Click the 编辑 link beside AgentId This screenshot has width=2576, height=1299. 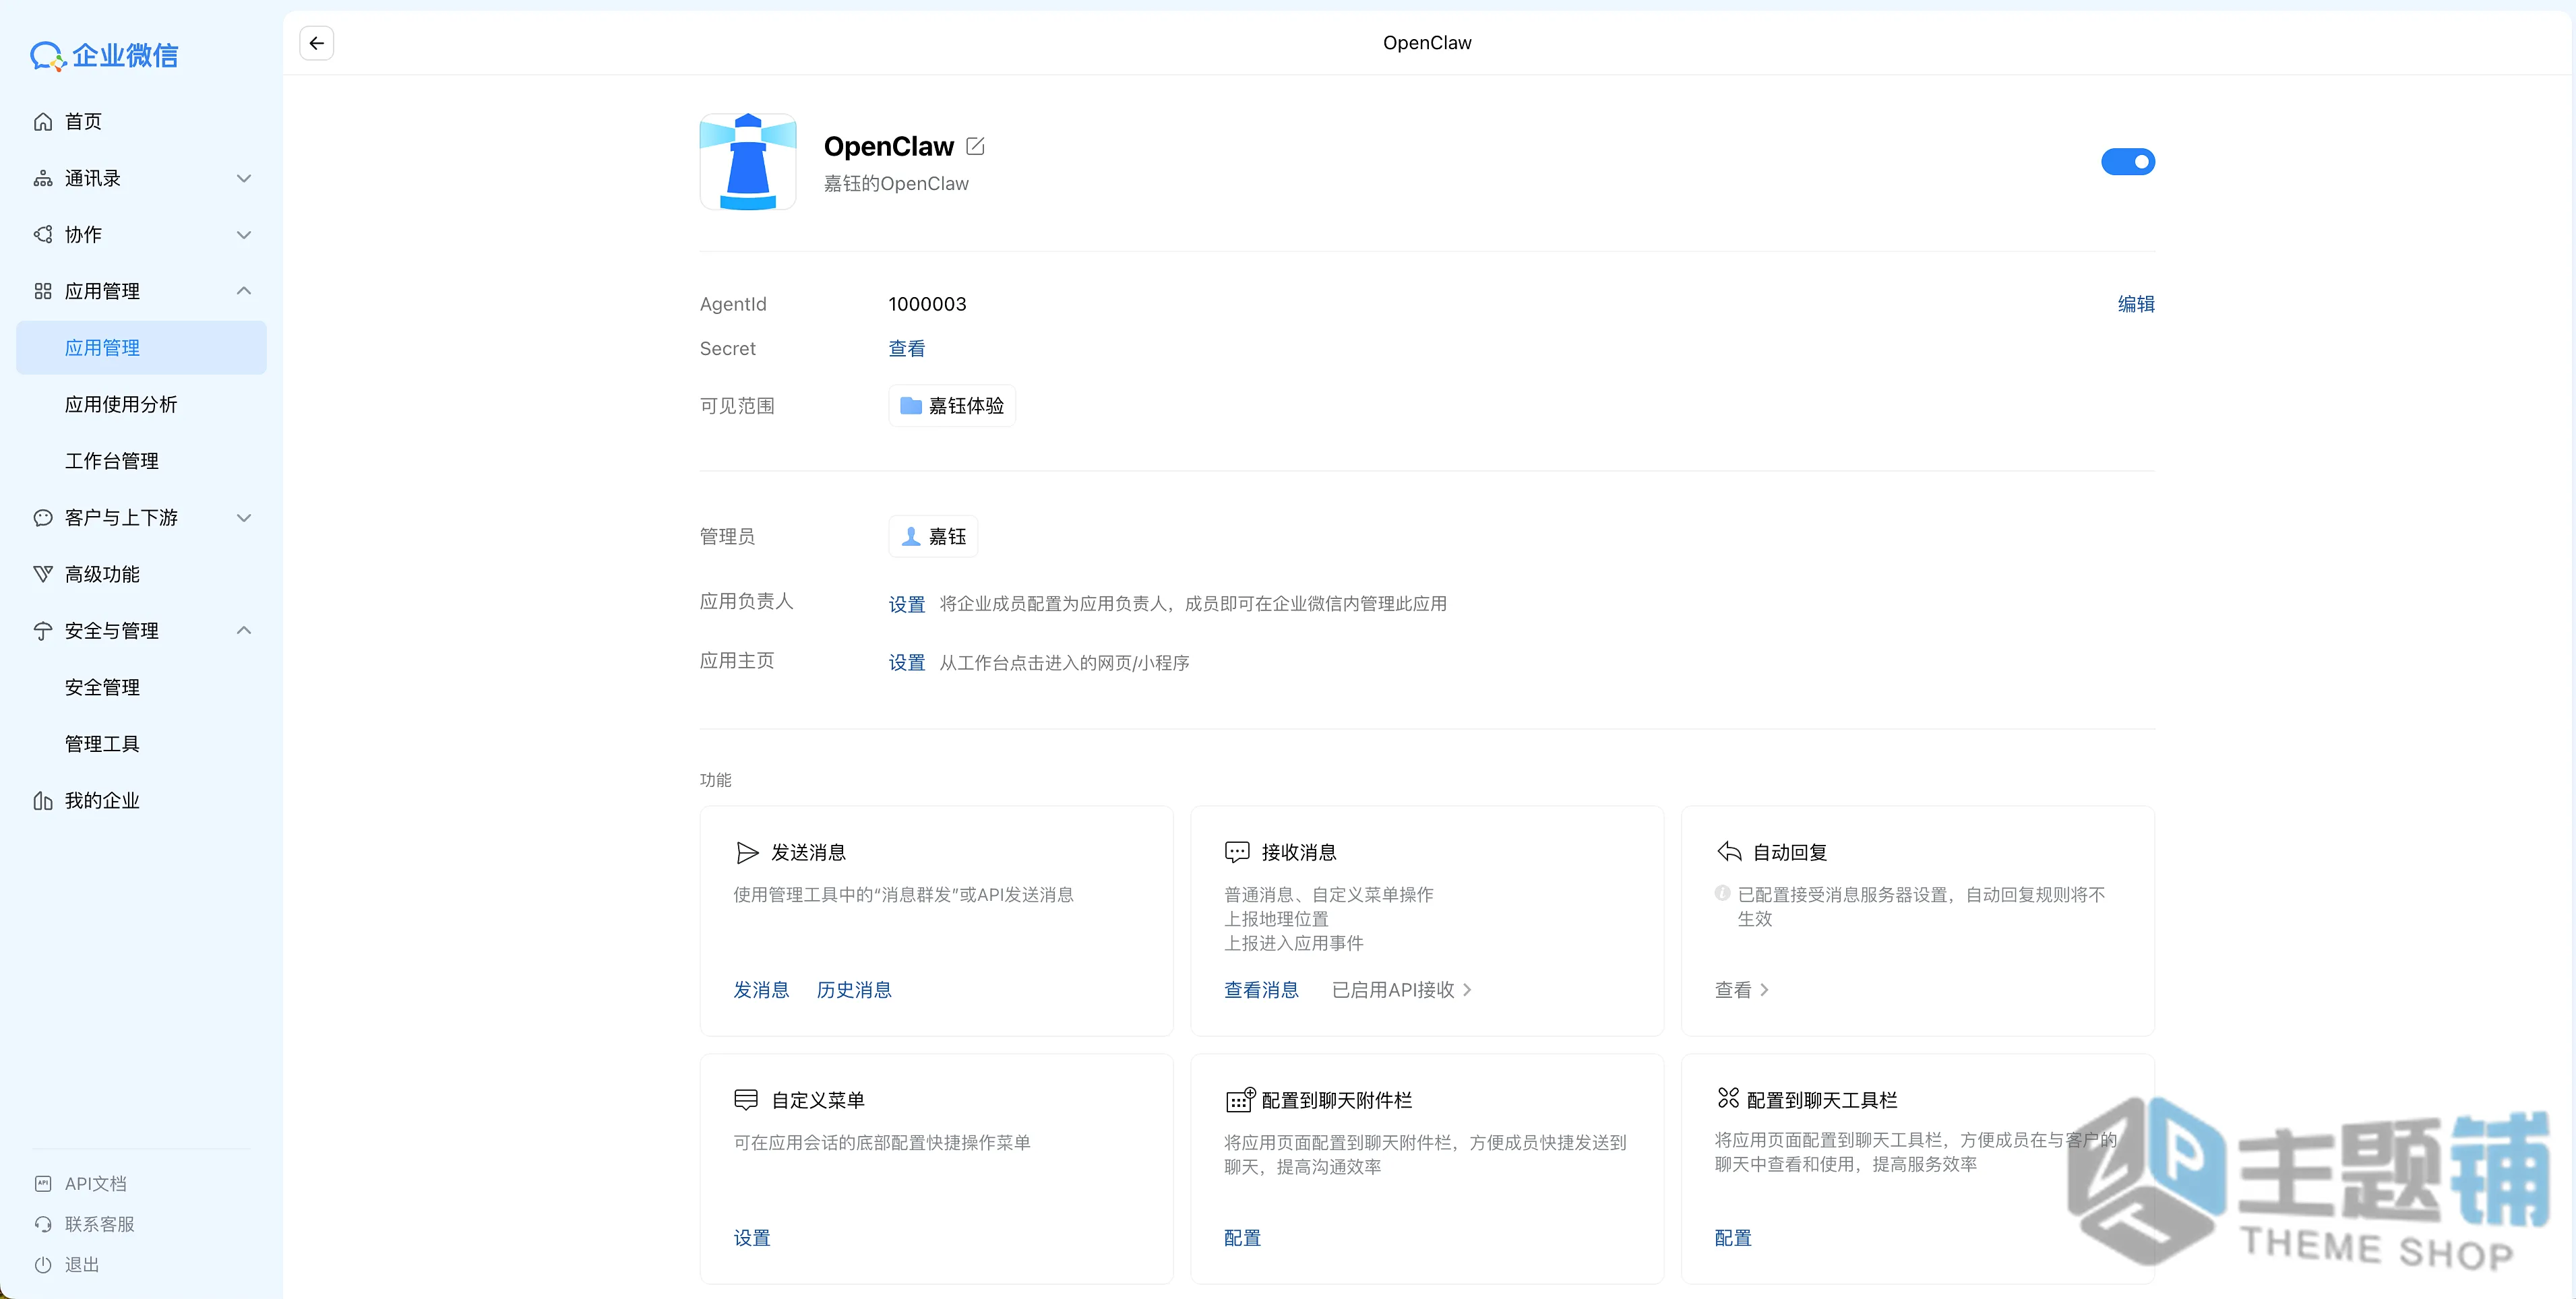(x=2136, y=304)
